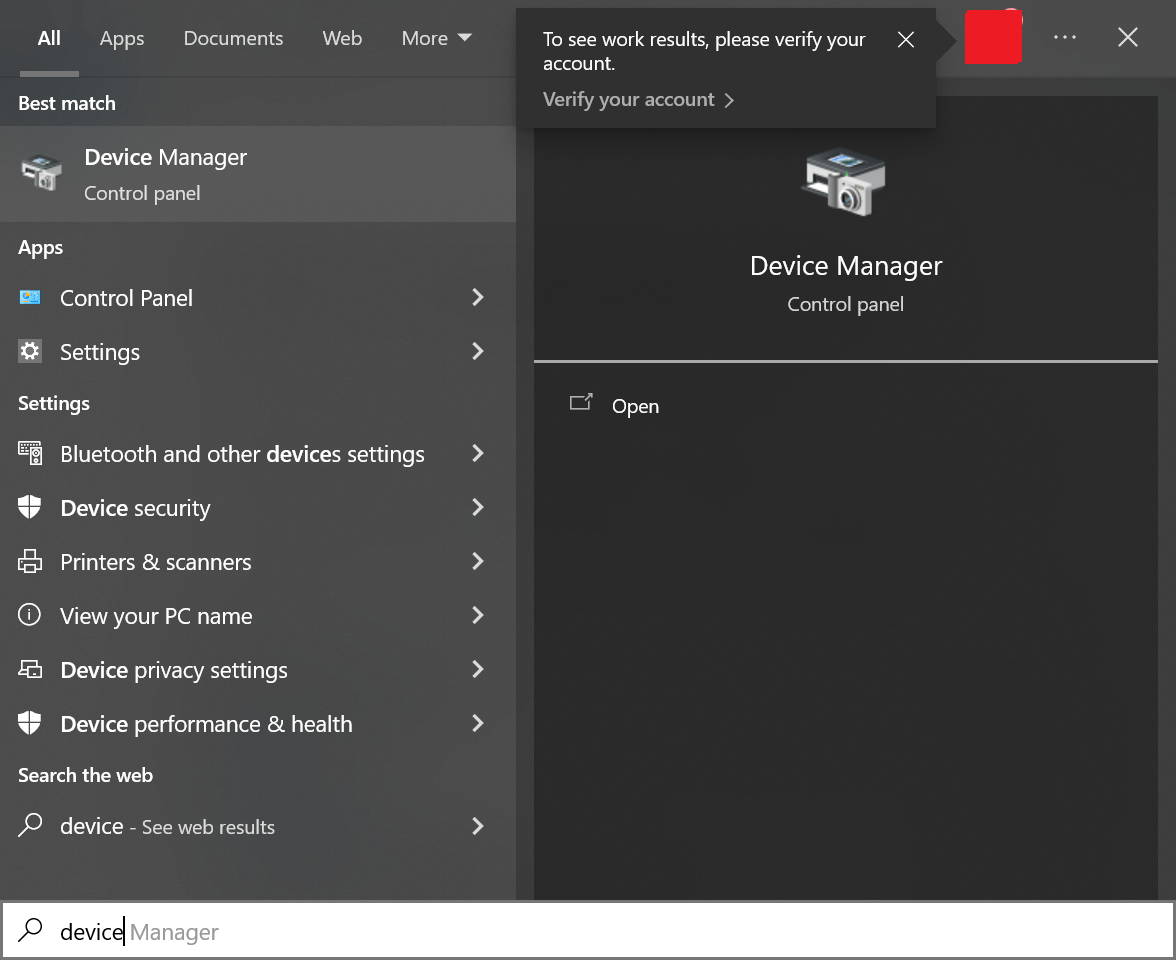This screenshot has width=1176, height=960.
Task: Select the Control Panel app result
Action: pos(257,298)
